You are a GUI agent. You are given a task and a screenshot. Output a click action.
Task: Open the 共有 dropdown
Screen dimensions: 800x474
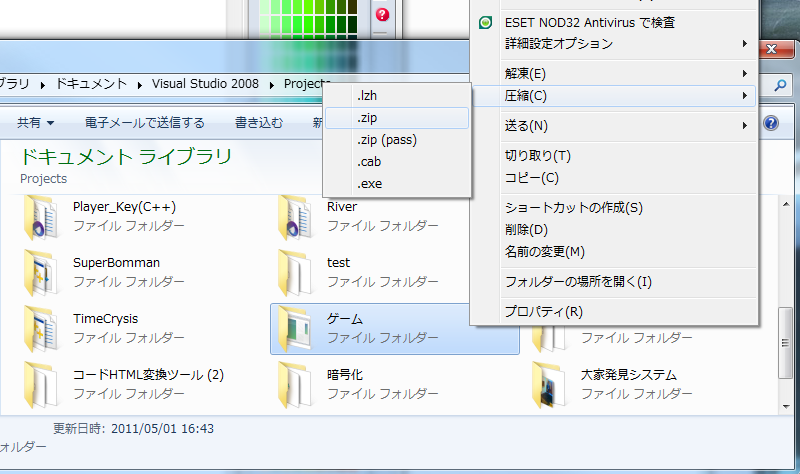[x=35, y=123]
